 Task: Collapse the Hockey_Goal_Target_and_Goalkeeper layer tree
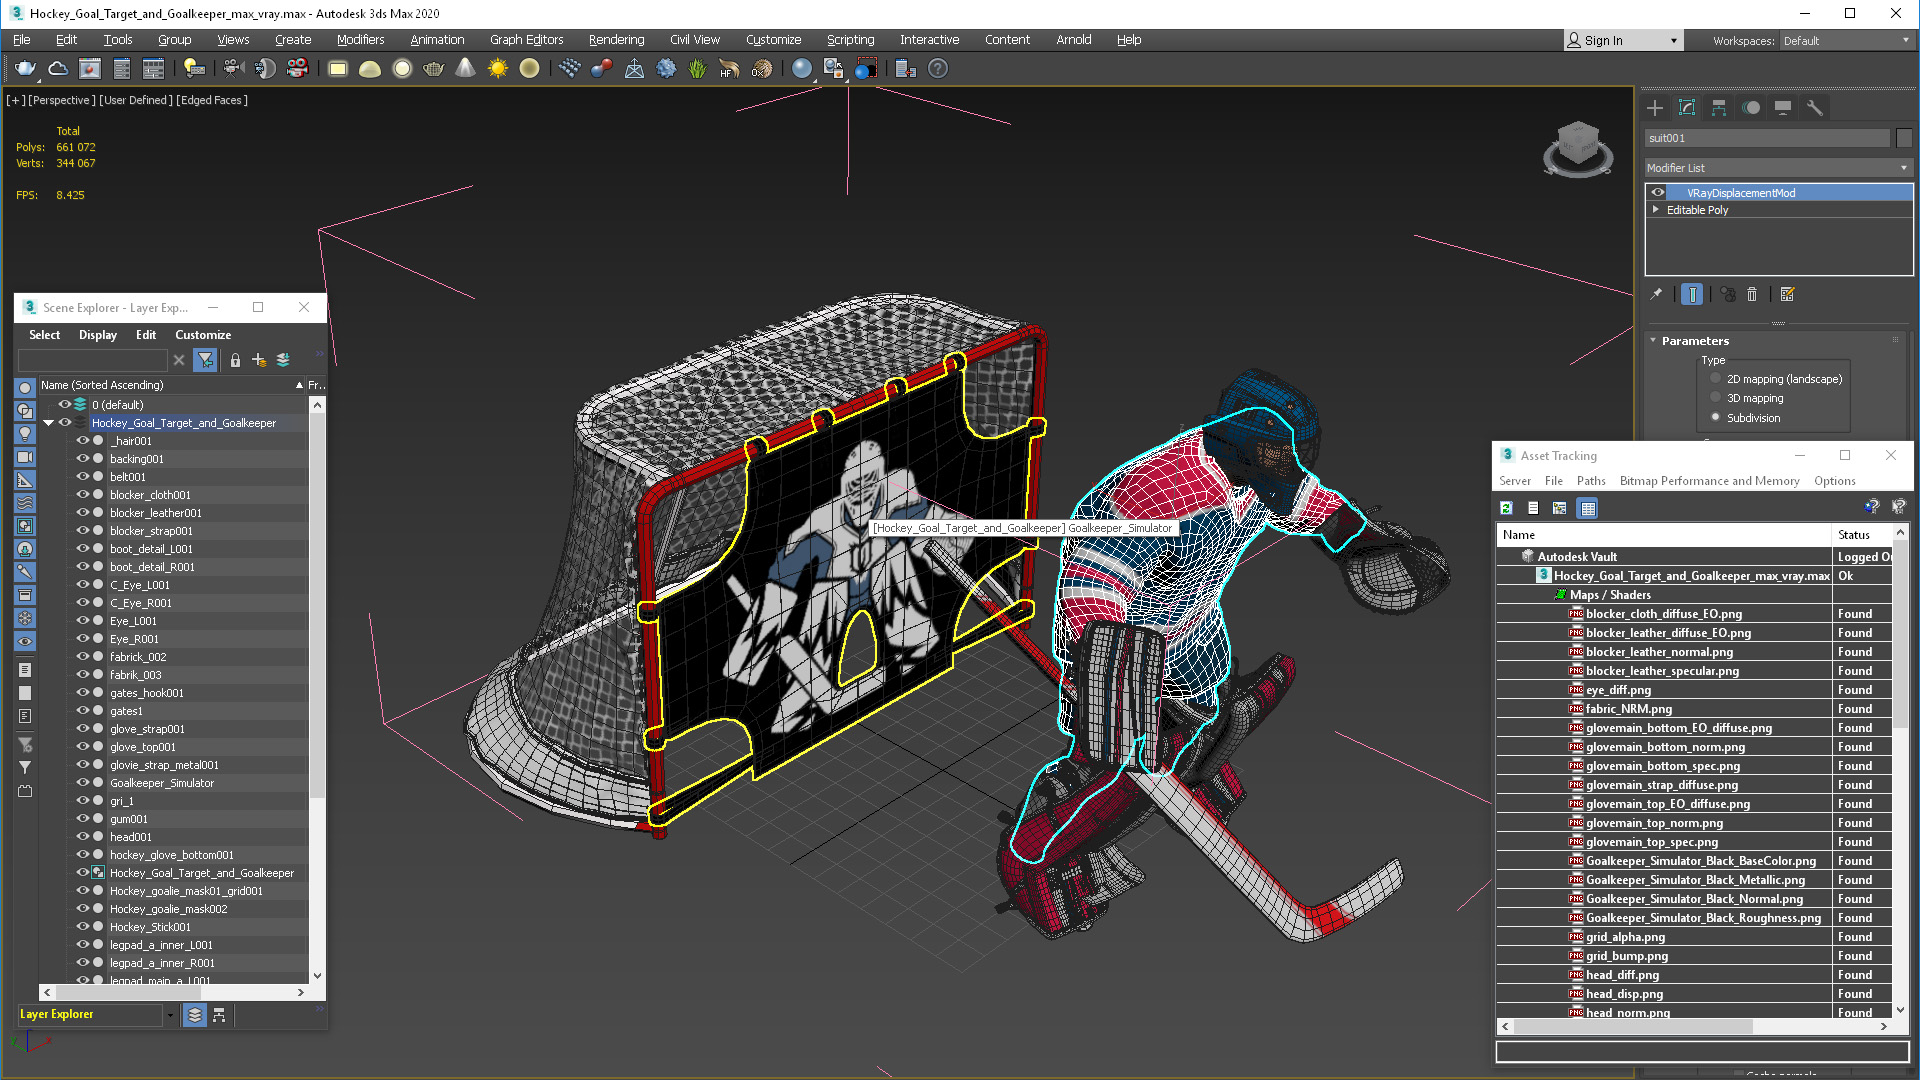[48, 423]
